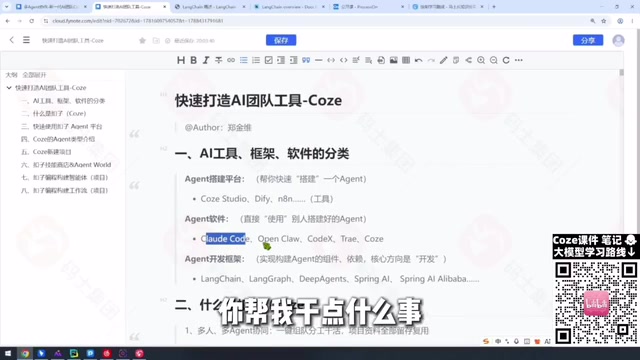The width and height of the screenshot is (640, 360).
Task: Select the Heading format icon
Action: [181, 60]
